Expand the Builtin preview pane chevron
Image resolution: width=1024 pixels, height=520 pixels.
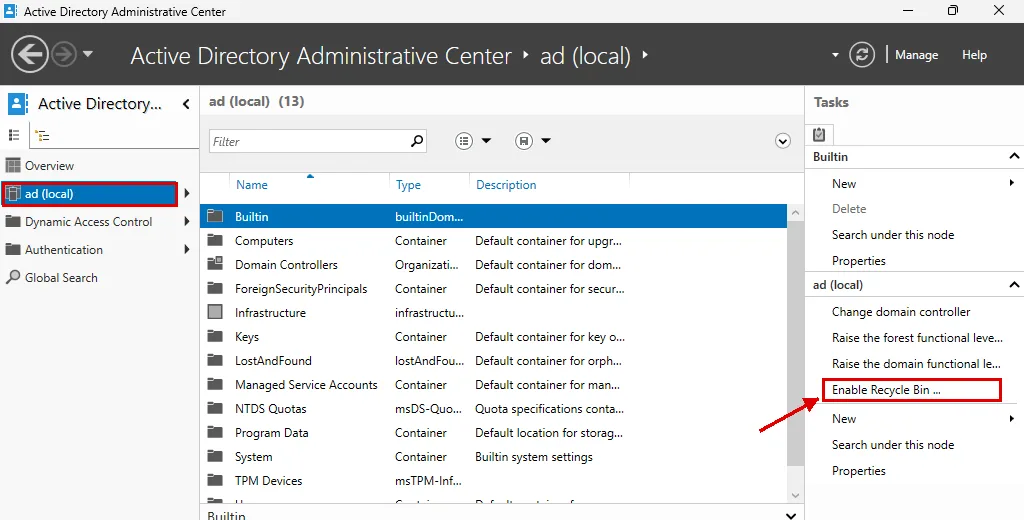[791, 515]
